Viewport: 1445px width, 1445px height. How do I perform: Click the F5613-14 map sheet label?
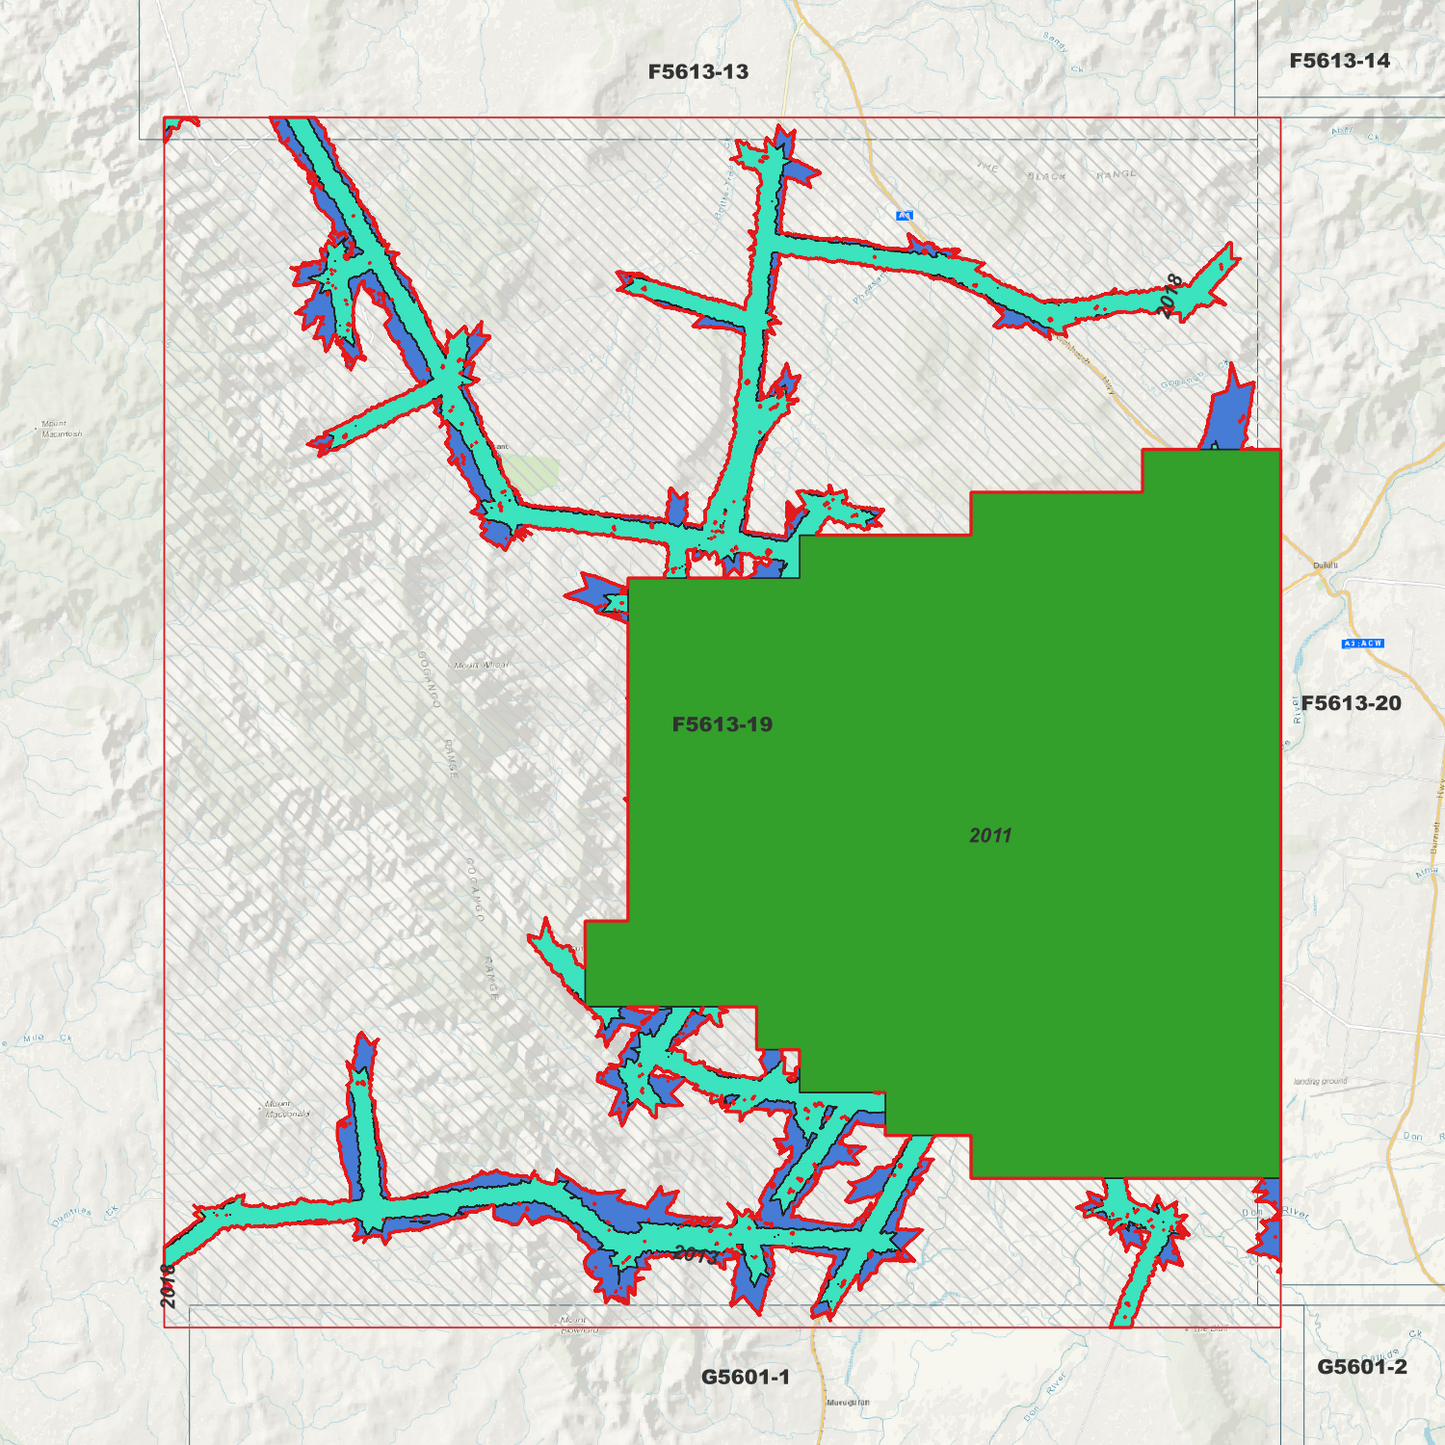(1339, 61)
